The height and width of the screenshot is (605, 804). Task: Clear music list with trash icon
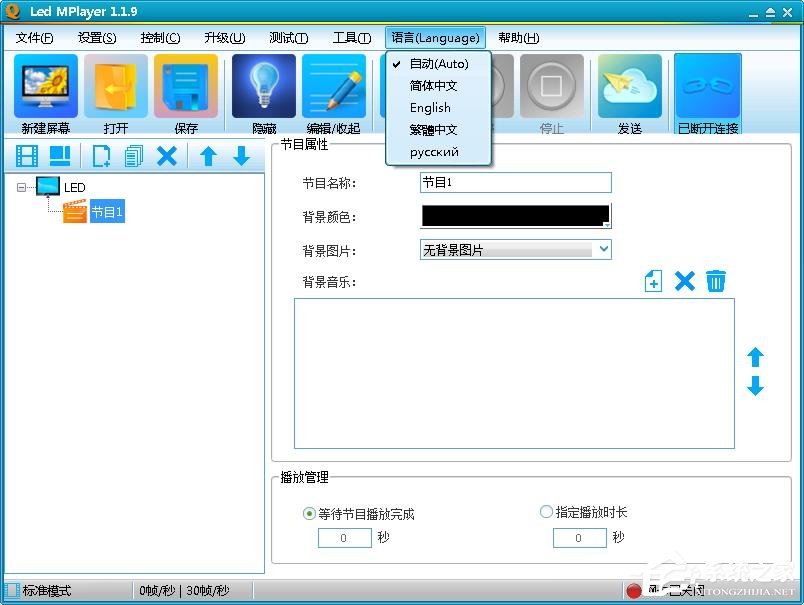[x=716, y=281]
